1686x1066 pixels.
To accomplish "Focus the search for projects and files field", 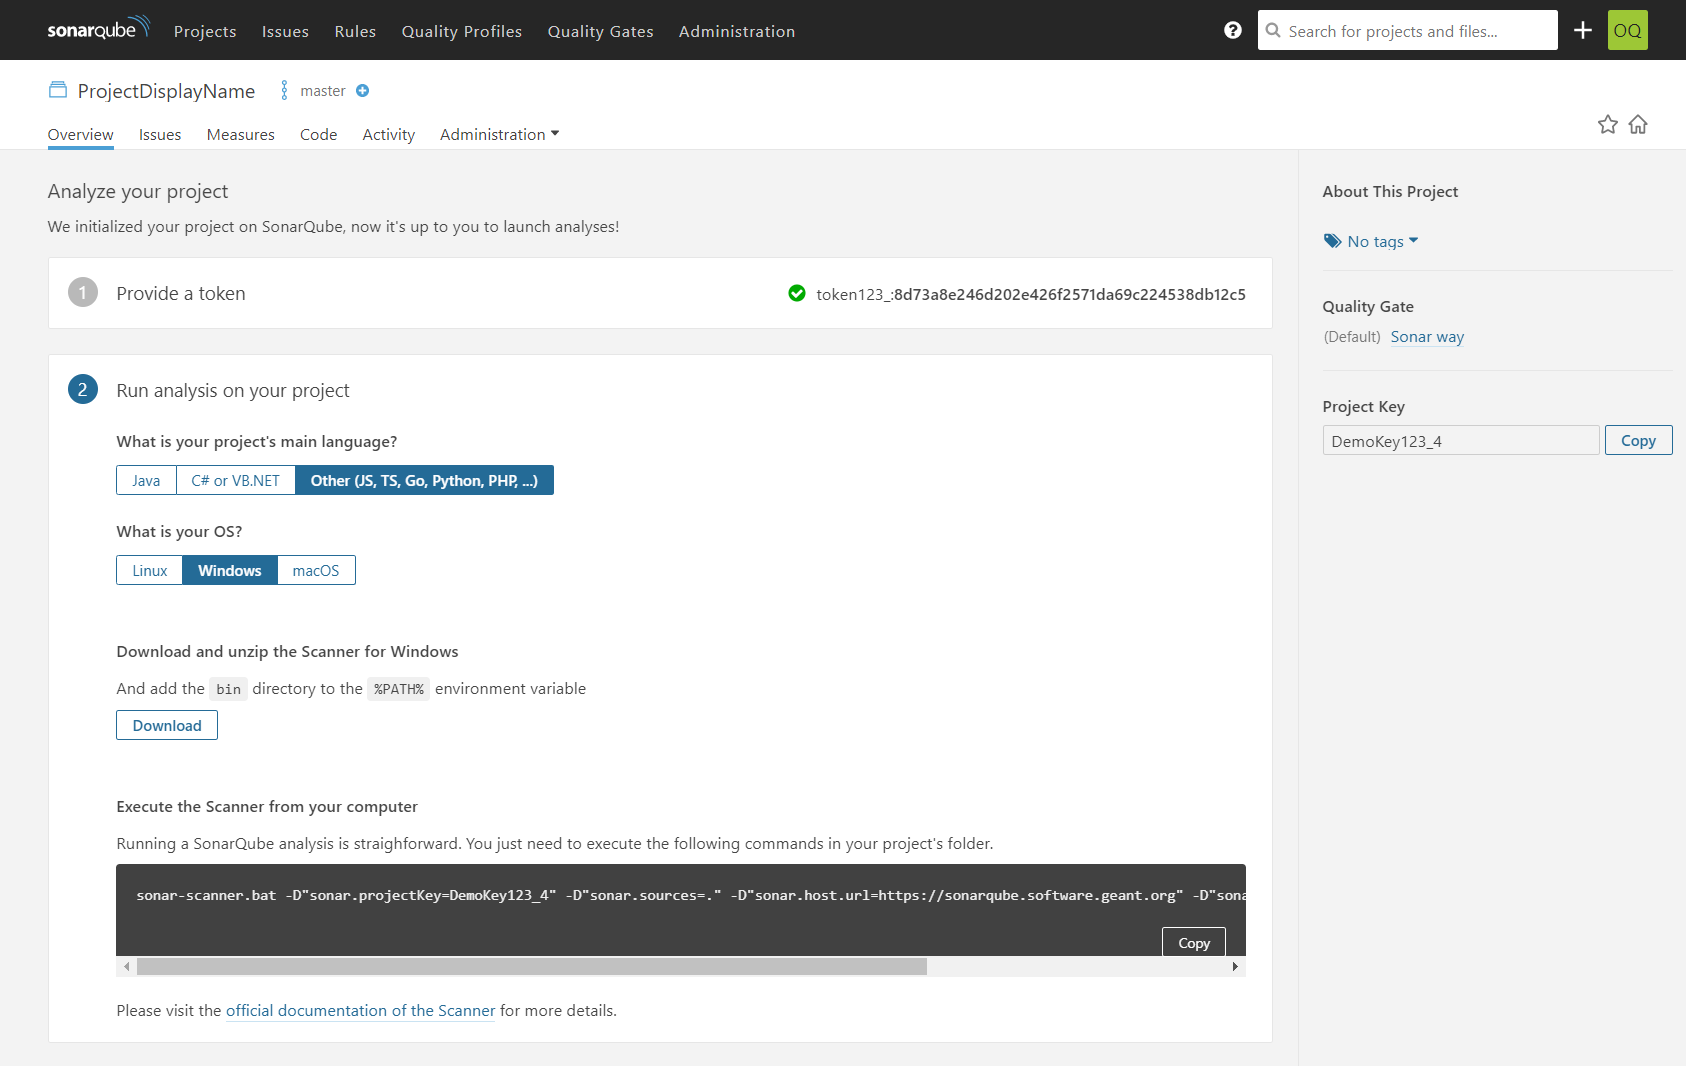I will pos(1408,30).
